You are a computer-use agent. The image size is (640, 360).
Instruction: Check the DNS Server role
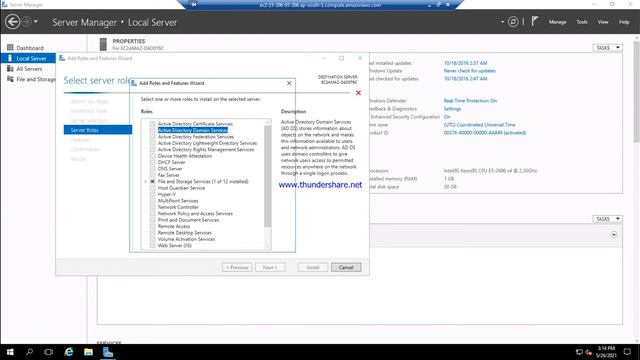[x=153, y=169]
